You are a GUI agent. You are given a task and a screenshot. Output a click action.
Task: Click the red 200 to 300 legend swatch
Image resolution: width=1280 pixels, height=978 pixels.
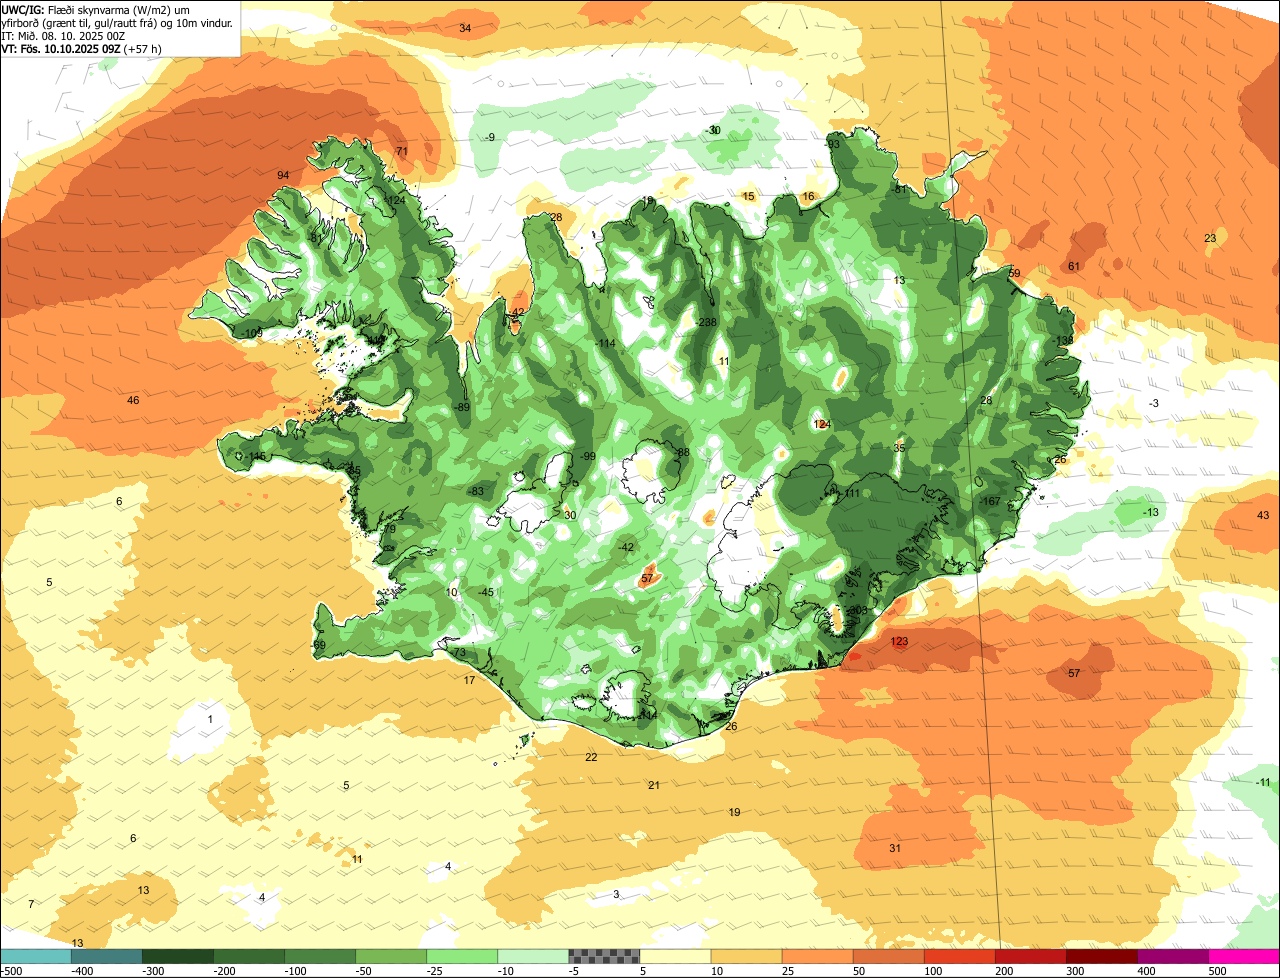coord(1030,956)
